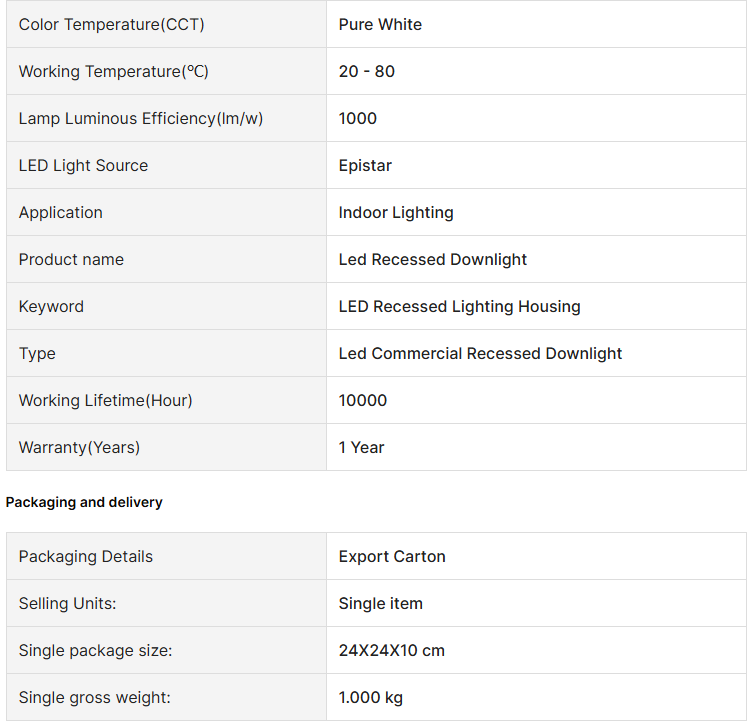
Task: Select the '1000' luminous efficiency value
Action: pos(357,118)
